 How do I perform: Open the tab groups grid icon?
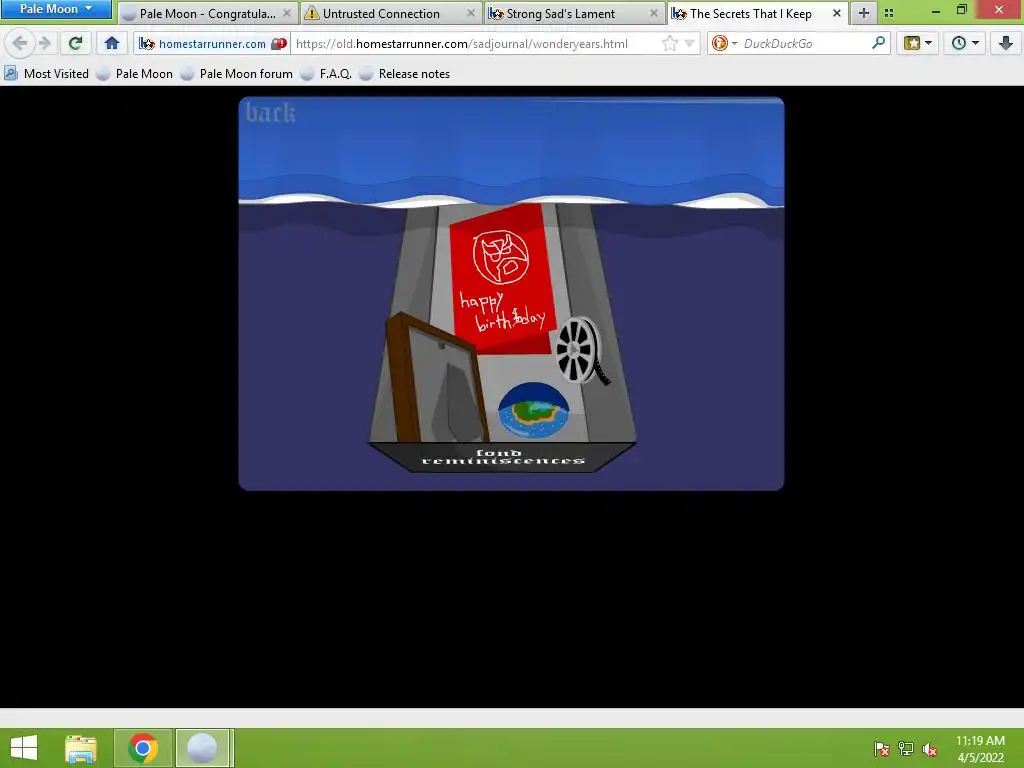click(889, 13)
